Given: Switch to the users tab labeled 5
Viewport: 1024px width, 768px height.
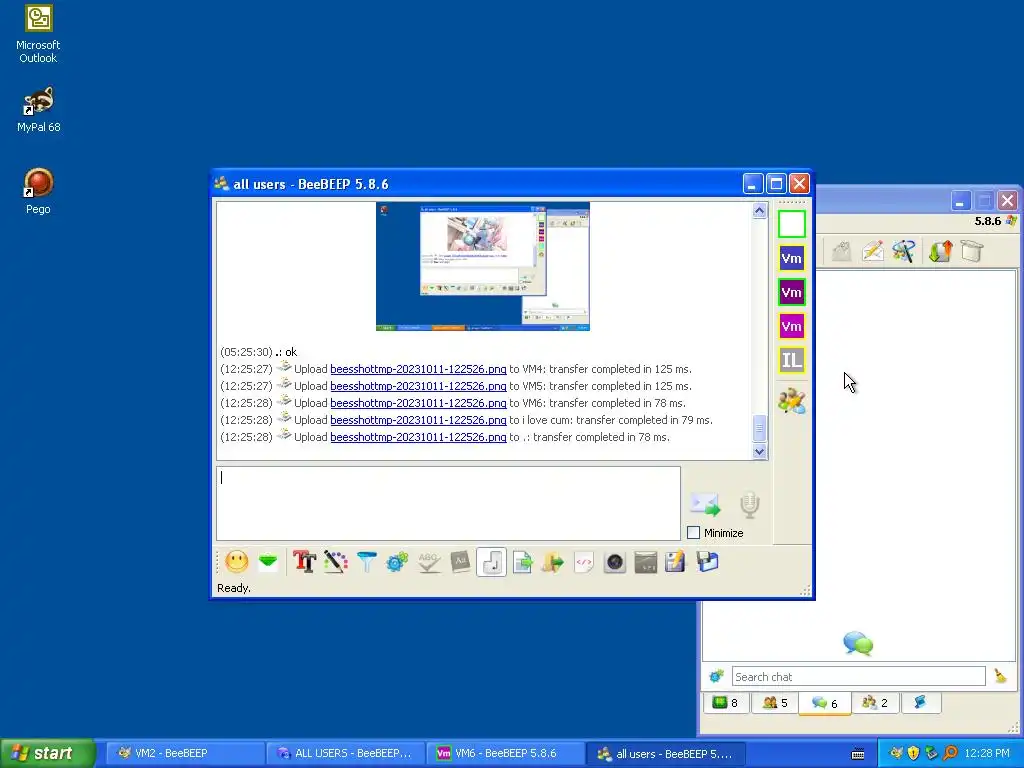Looking at the screenshot, I should coord(775,703).
